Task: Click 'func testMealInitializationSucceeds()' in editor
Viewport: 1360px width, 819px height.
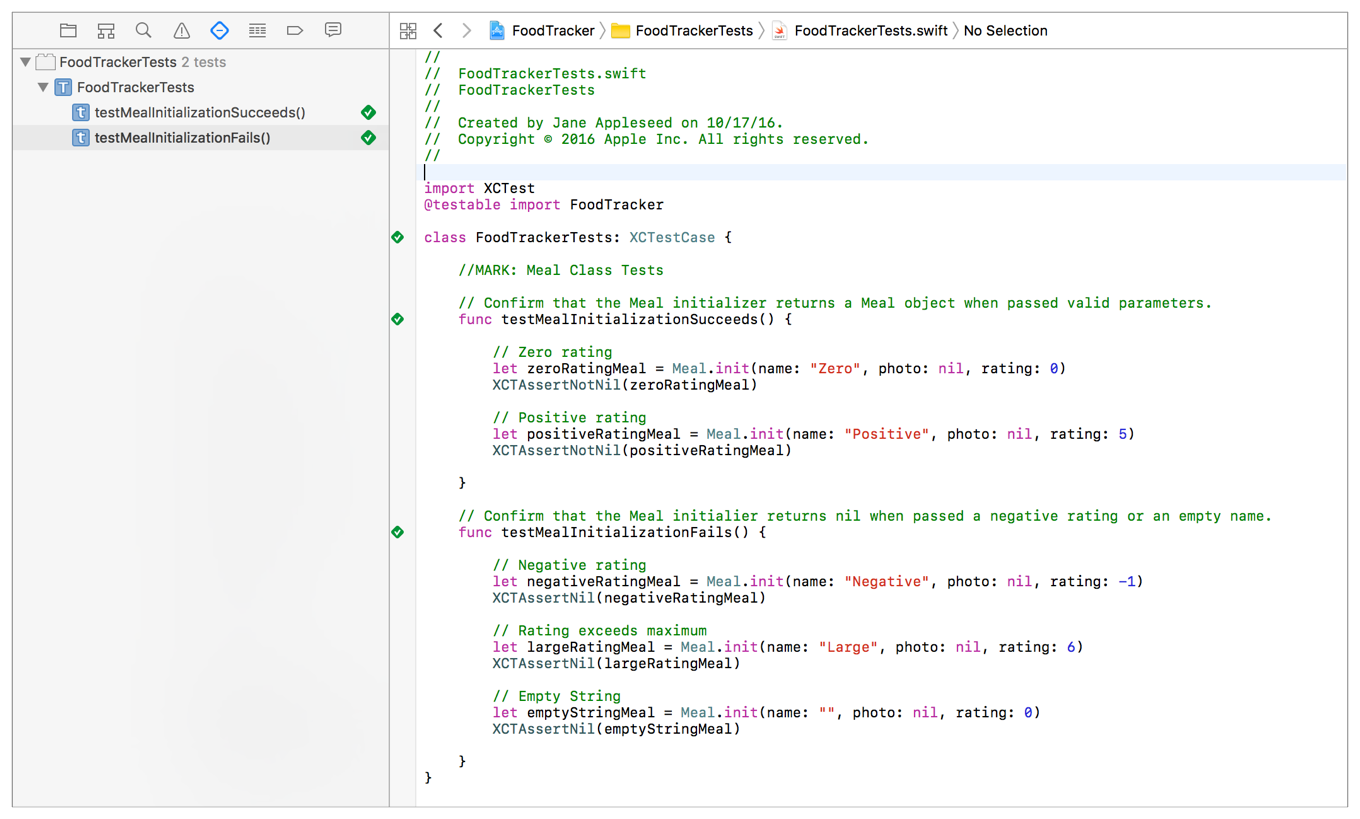Action: pyautogui.click(x=625, y=319)
